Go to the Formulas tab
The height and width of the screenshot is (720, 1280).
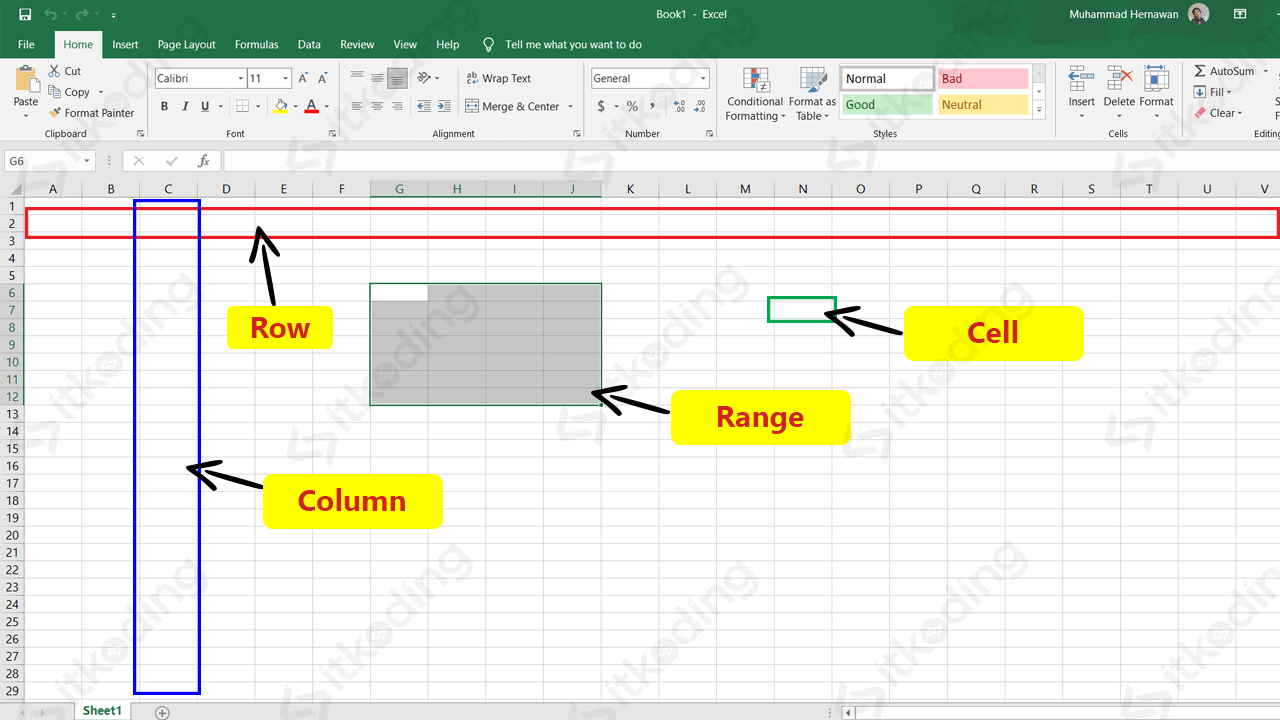257,44
